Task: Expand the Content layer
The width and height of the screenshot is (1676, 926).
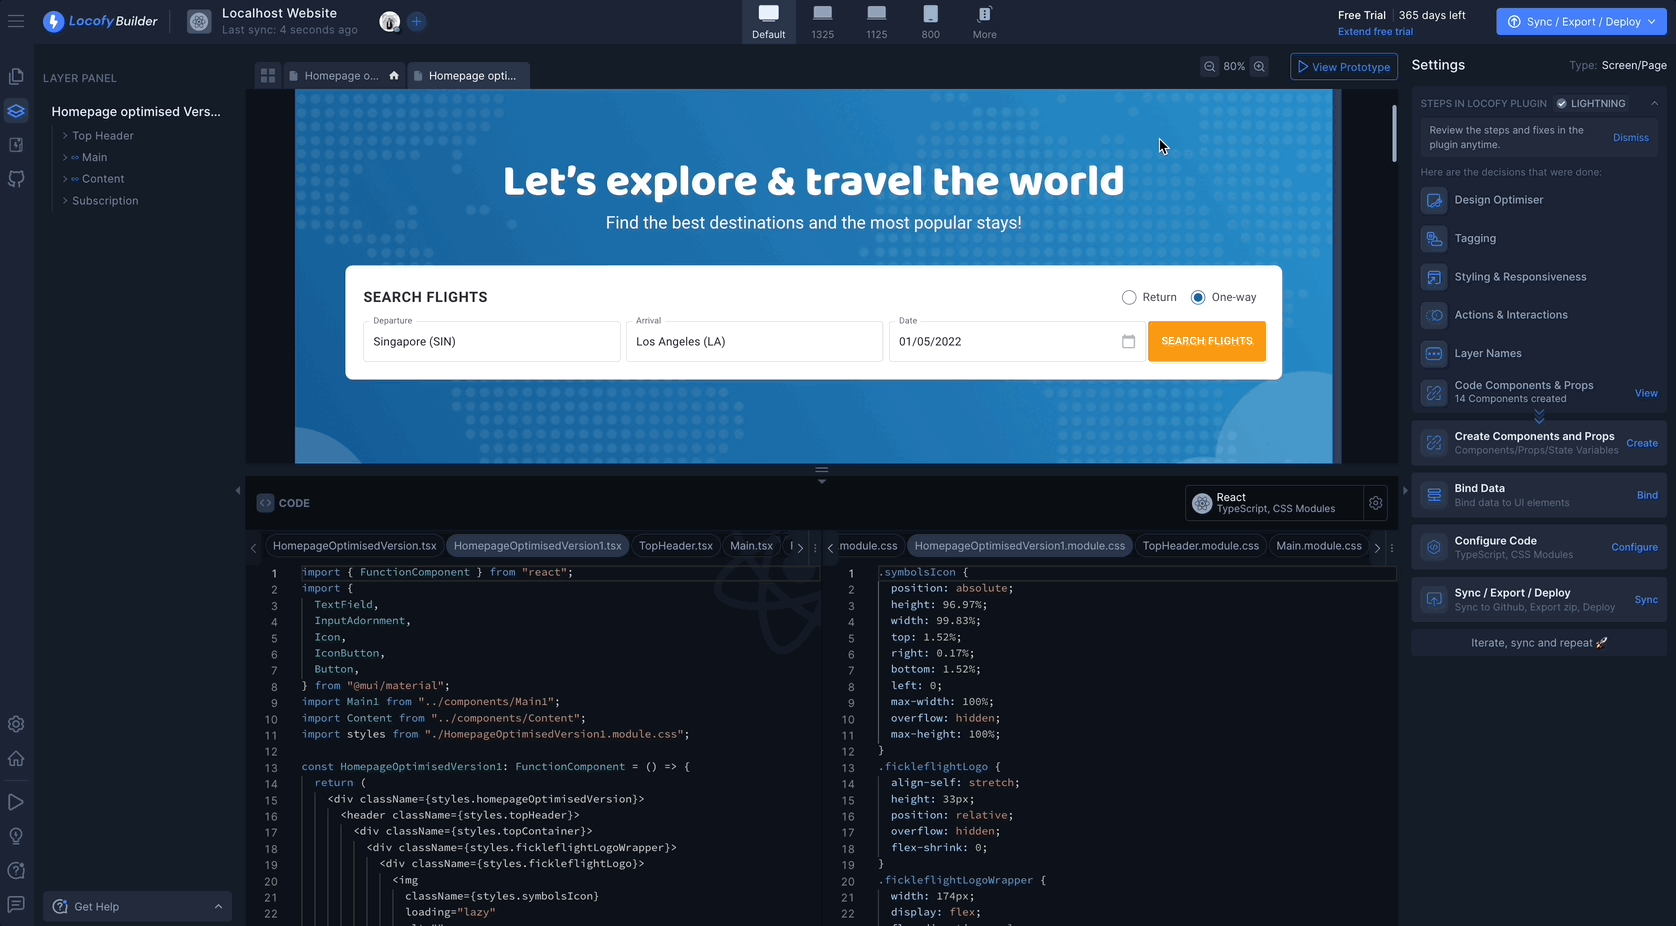Action: click(65, 179)
